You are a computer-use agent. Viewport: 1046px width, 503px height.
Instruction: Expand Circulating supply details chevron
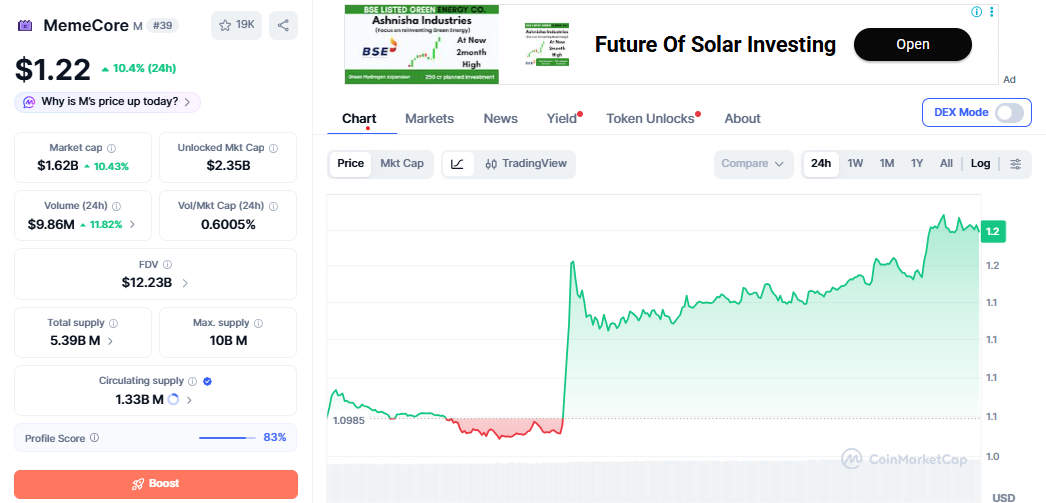[x=189, y=400]
